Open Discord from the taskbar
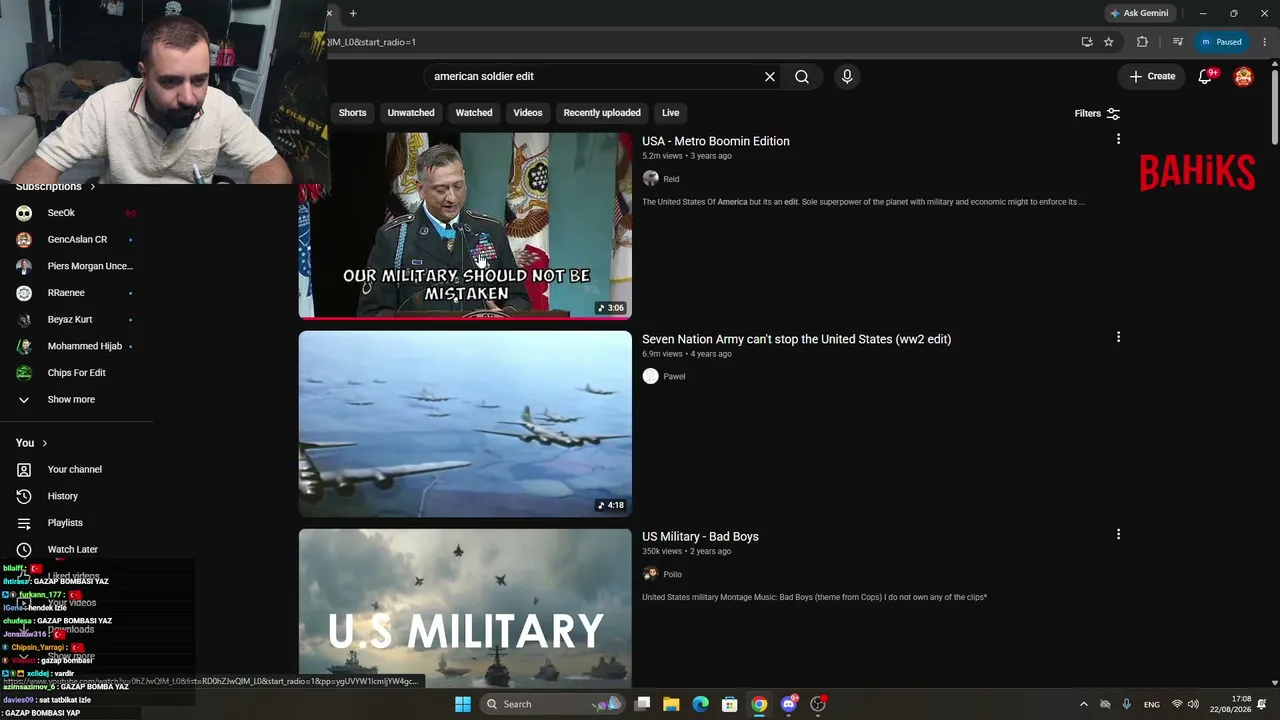This screenshot has width=1280, height=720. pos(789,704)
